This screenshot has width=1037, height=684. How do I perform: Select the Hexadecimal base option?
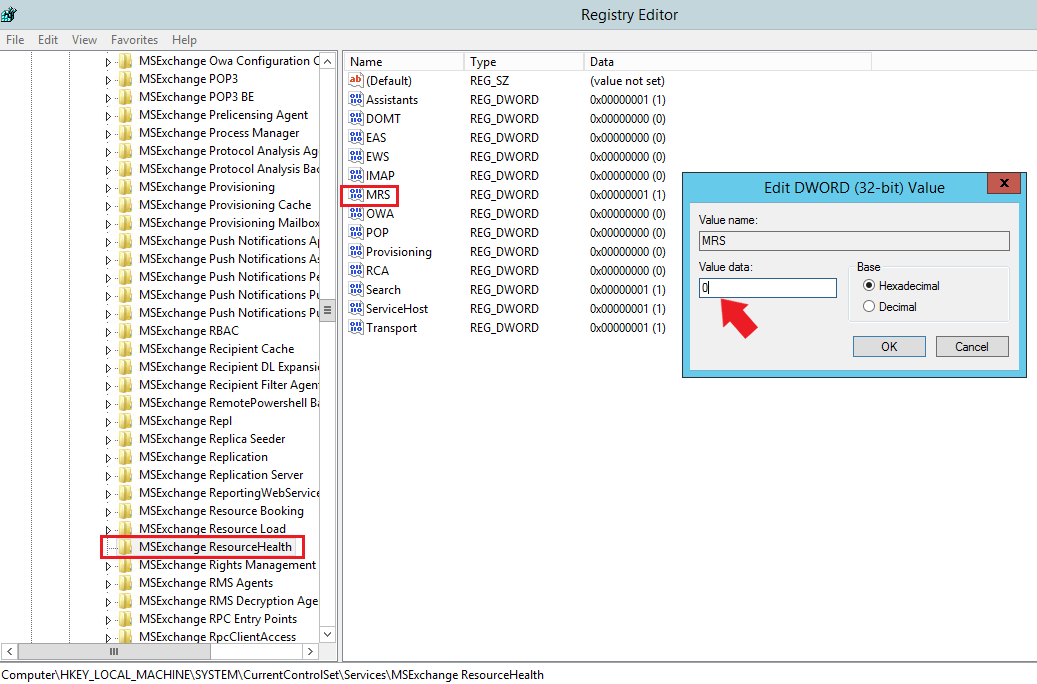(x=869, y=286)
